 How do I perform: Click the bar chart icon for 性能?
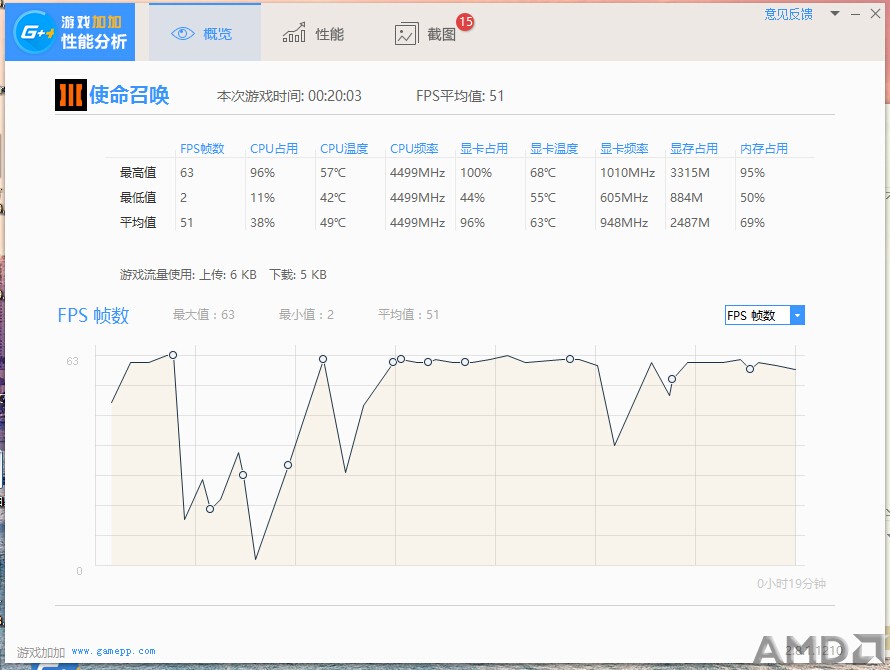pyautogui.click(x=294, y=33)
